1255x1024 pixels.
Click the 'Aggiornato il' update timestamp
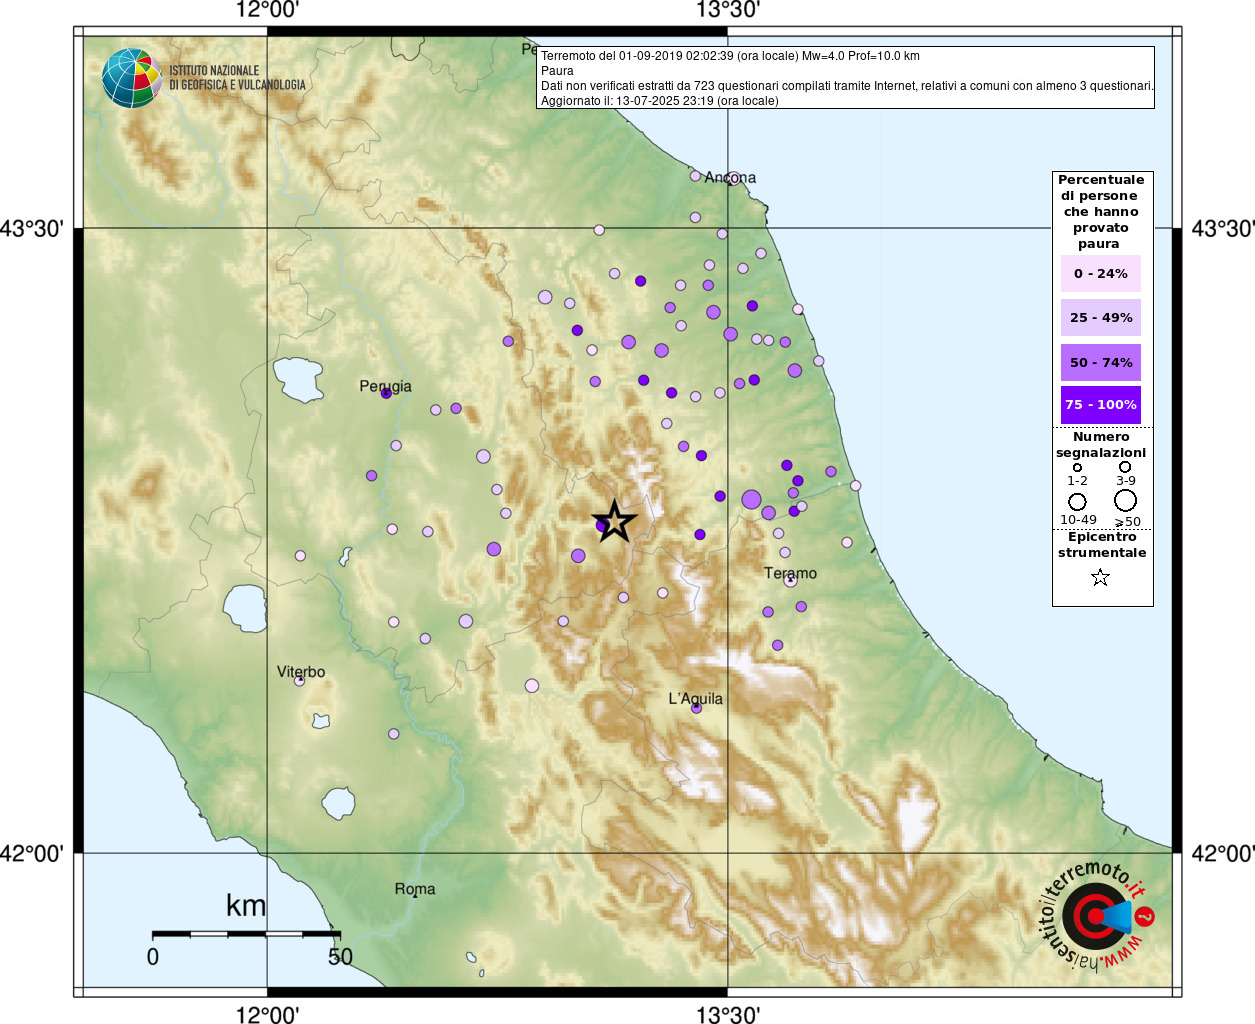coord(659,100)
